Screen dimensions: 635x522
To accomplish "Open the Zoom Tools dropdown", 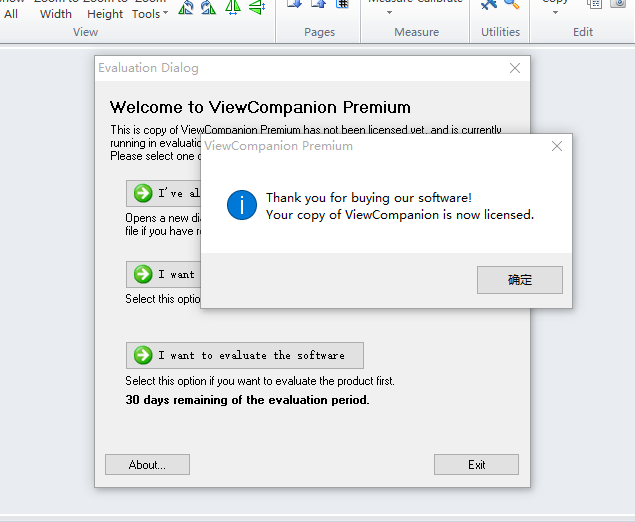I will (x=150, y=14).
